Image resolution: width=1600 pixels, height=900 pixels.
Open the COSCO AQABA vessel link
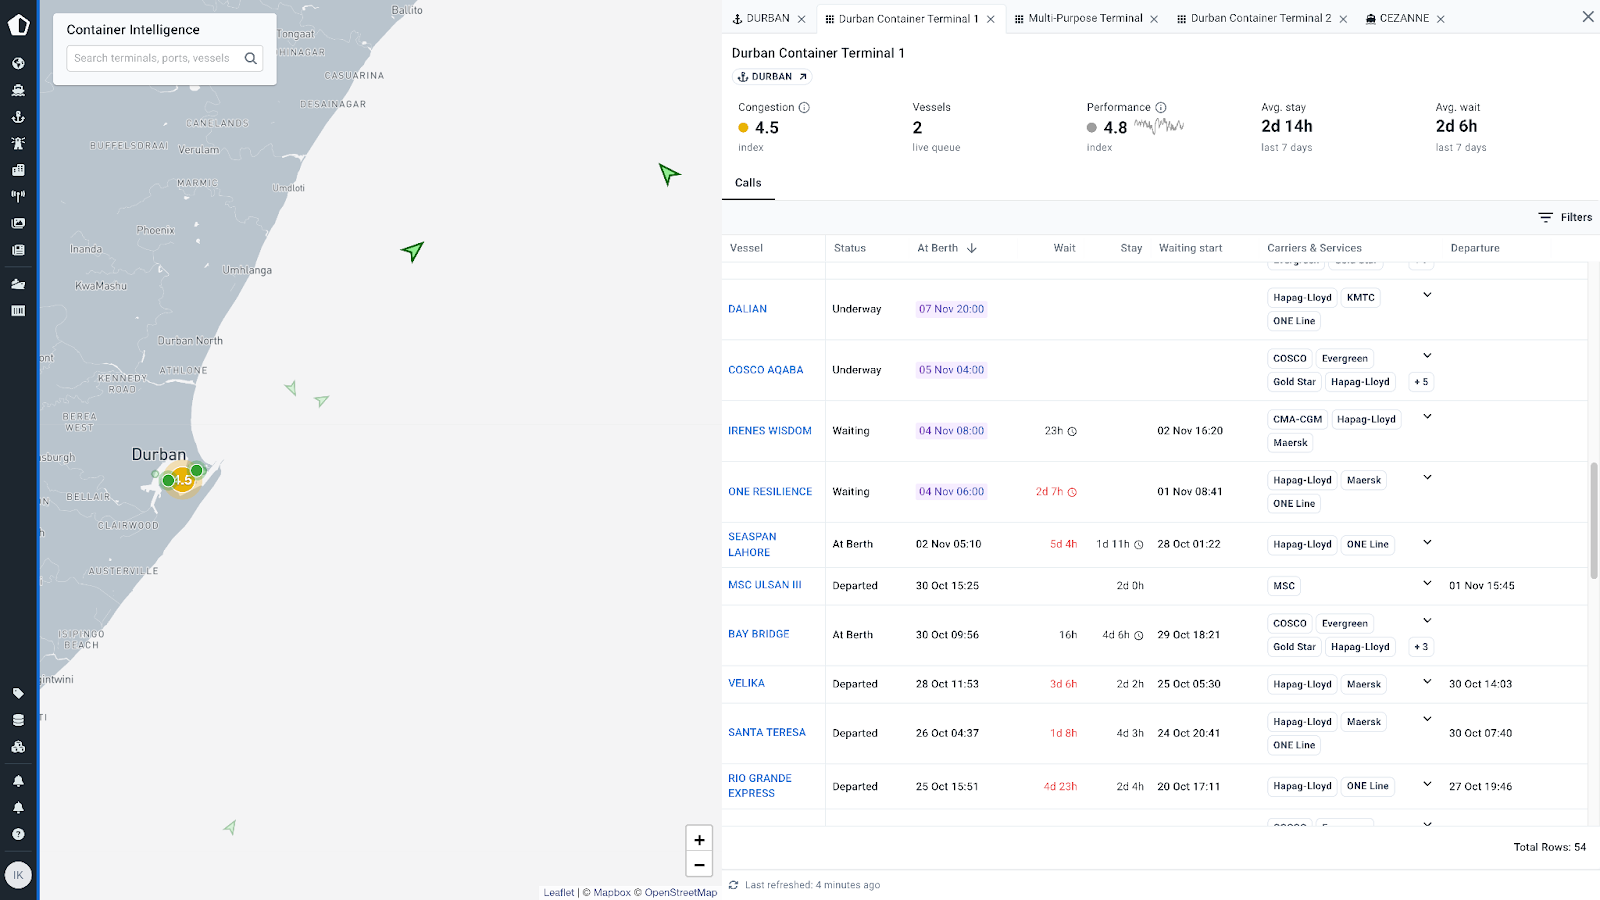(x=765, y=370)
